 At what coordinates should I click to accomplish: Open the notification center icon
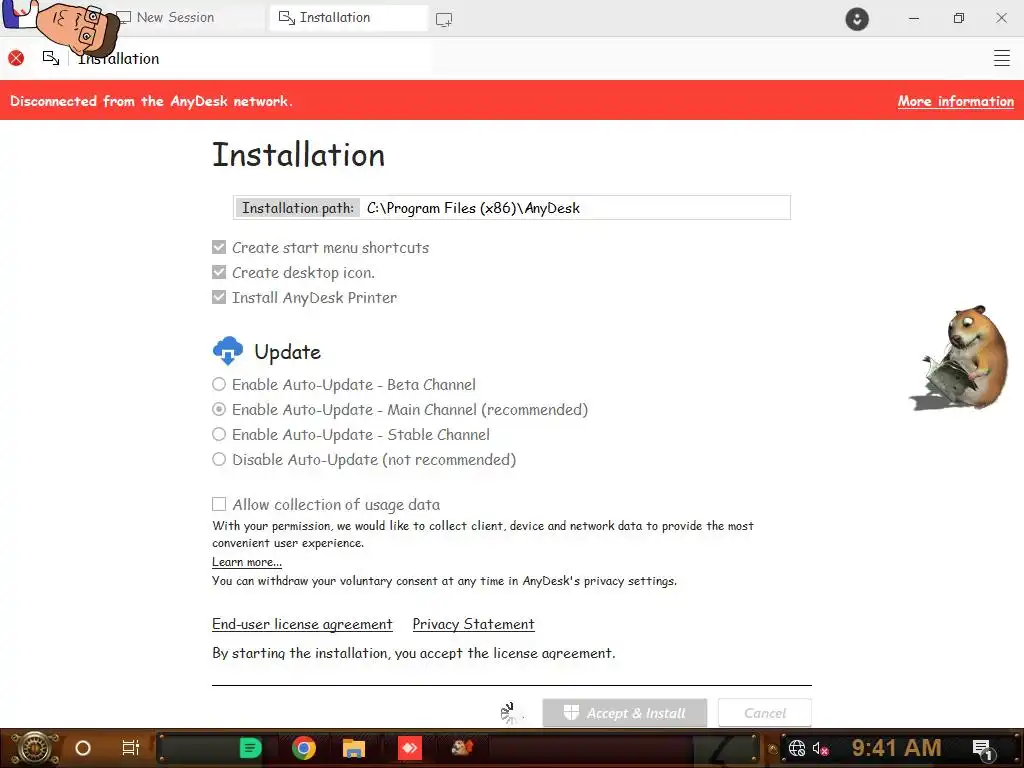click(982, 749)
